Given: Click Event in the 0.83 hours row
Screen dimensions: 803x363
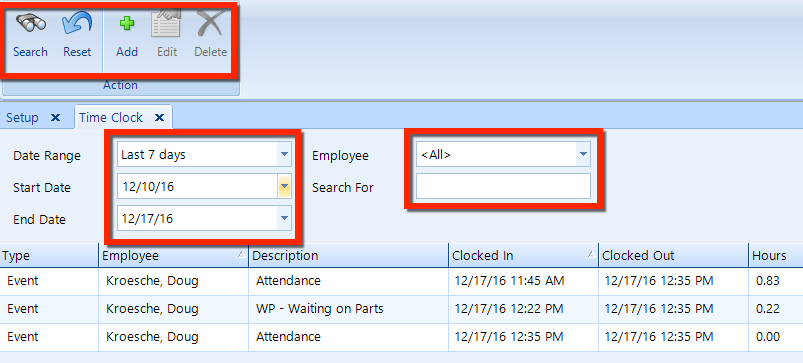Looking at the screenshot, I should (x=23, y=281).
